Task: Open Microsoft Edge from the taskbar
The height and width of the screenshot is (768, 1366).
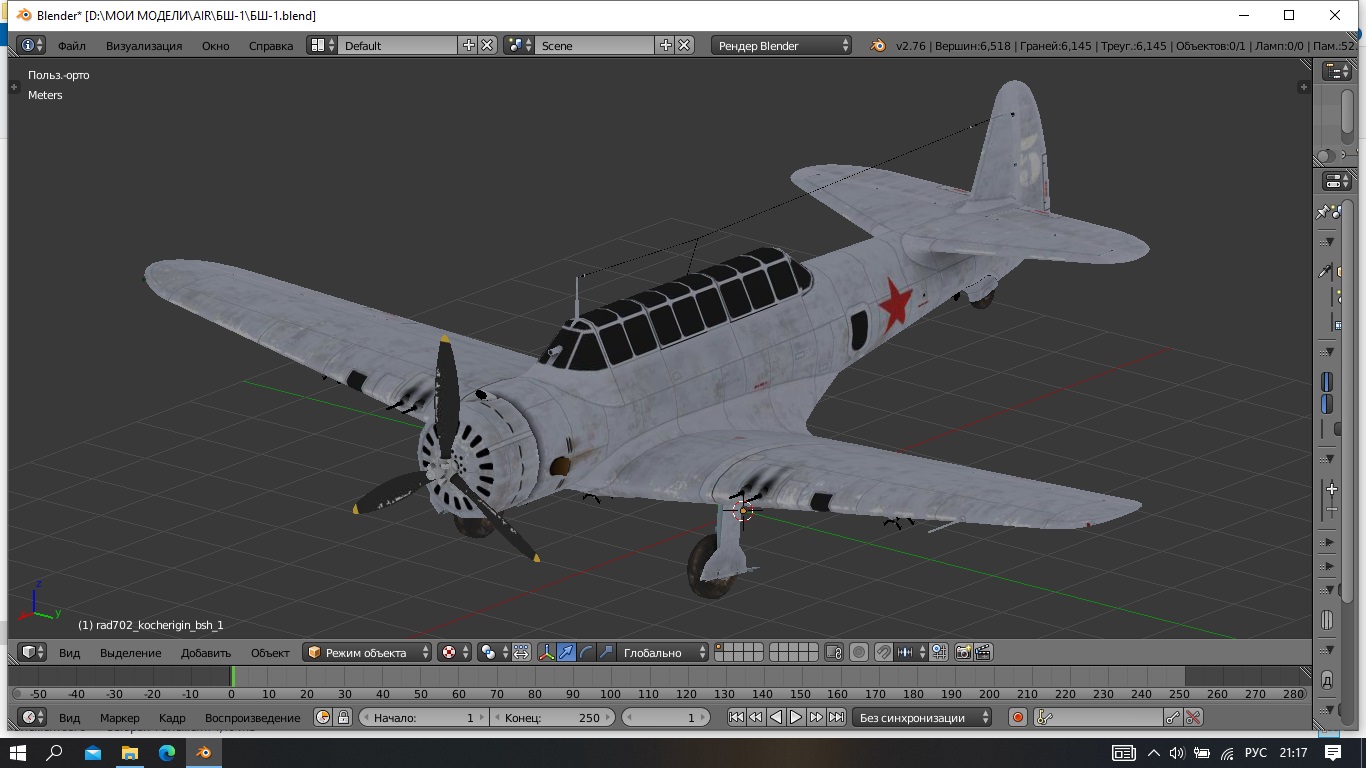Action: [x=166, y=753]
